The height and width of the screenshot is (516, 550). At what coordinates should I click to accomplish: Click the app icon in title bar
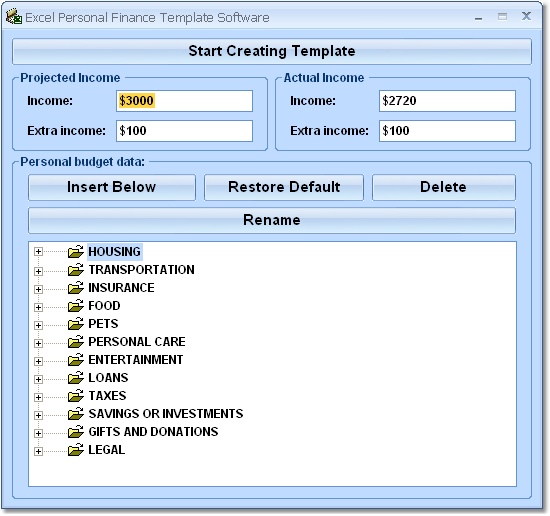pyautogui.click(x=14, y=17)
